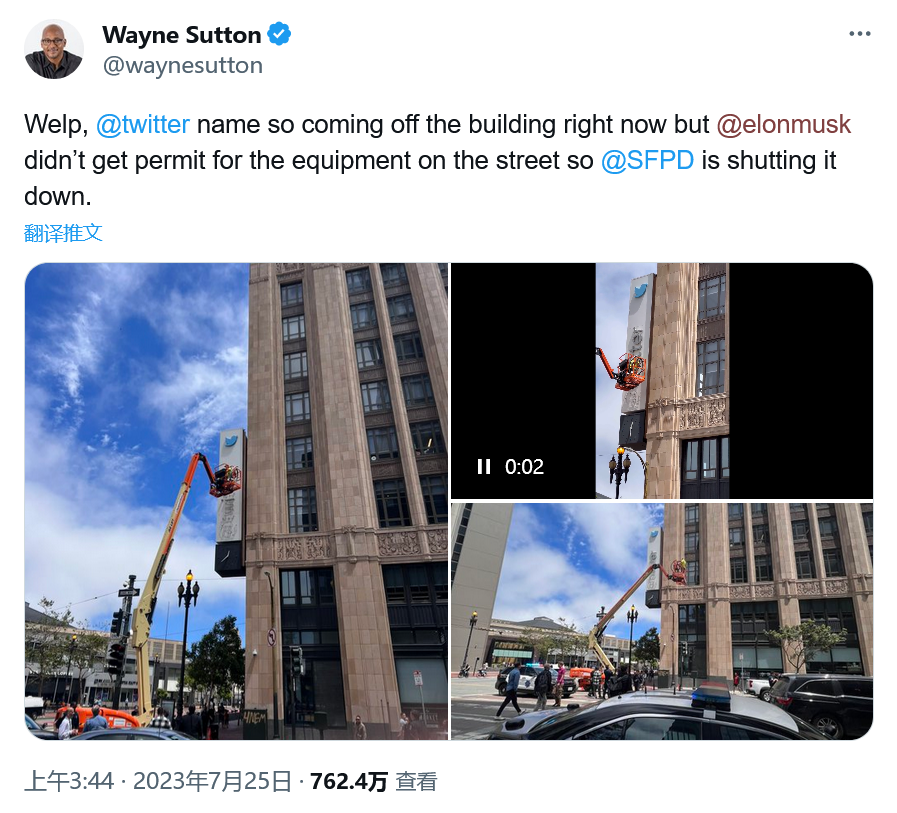Image resolution: width=897 pixels, height=813 pixels.
Task: Open the @waynesutton handle link
Action: [x=182, y=65]
